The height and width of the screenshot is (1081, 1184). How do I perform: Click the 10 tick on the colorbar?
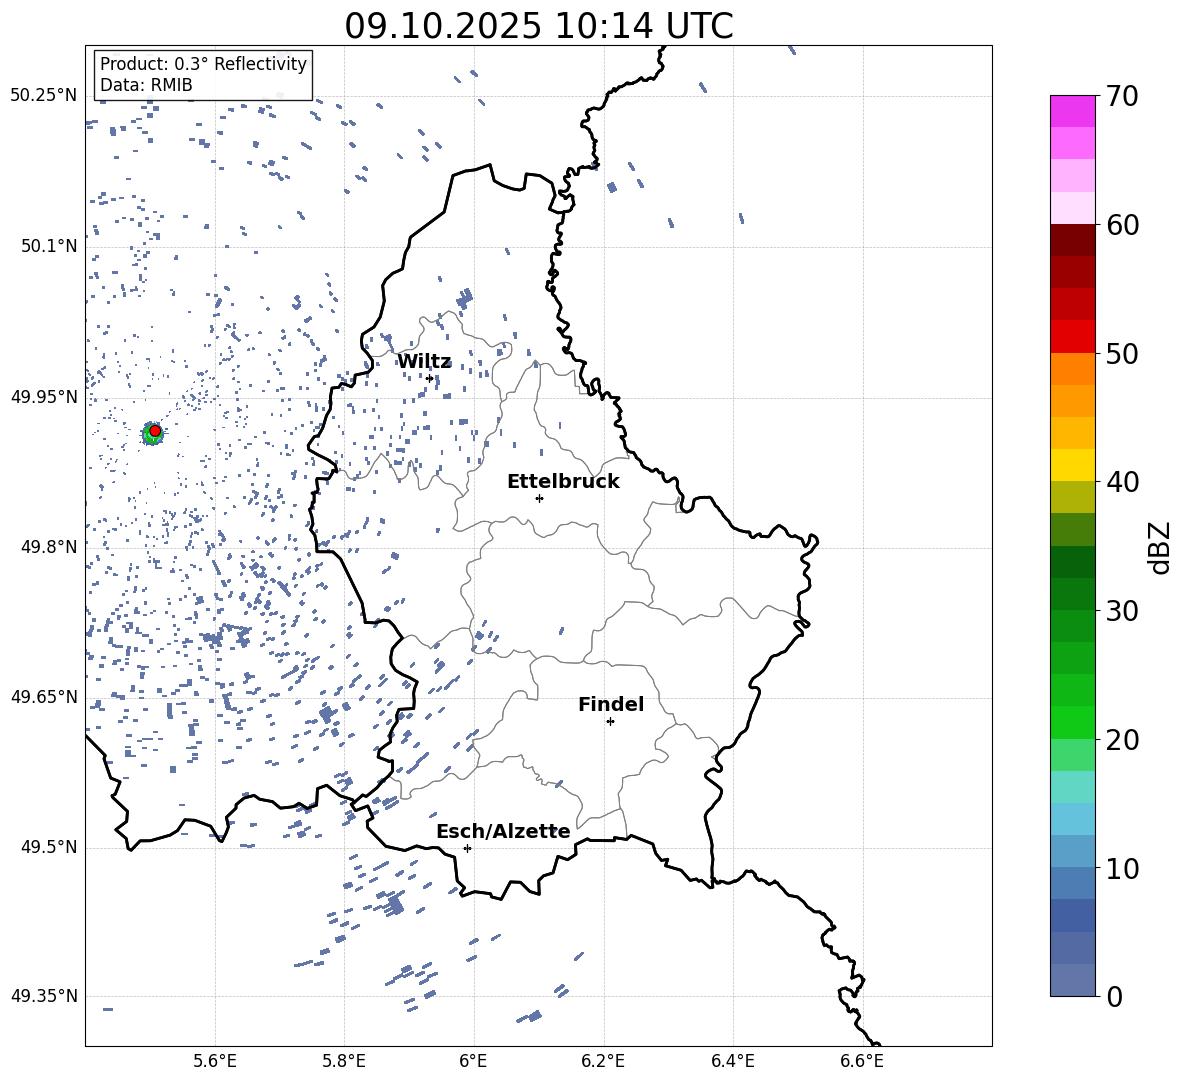tap(1123, 869)
